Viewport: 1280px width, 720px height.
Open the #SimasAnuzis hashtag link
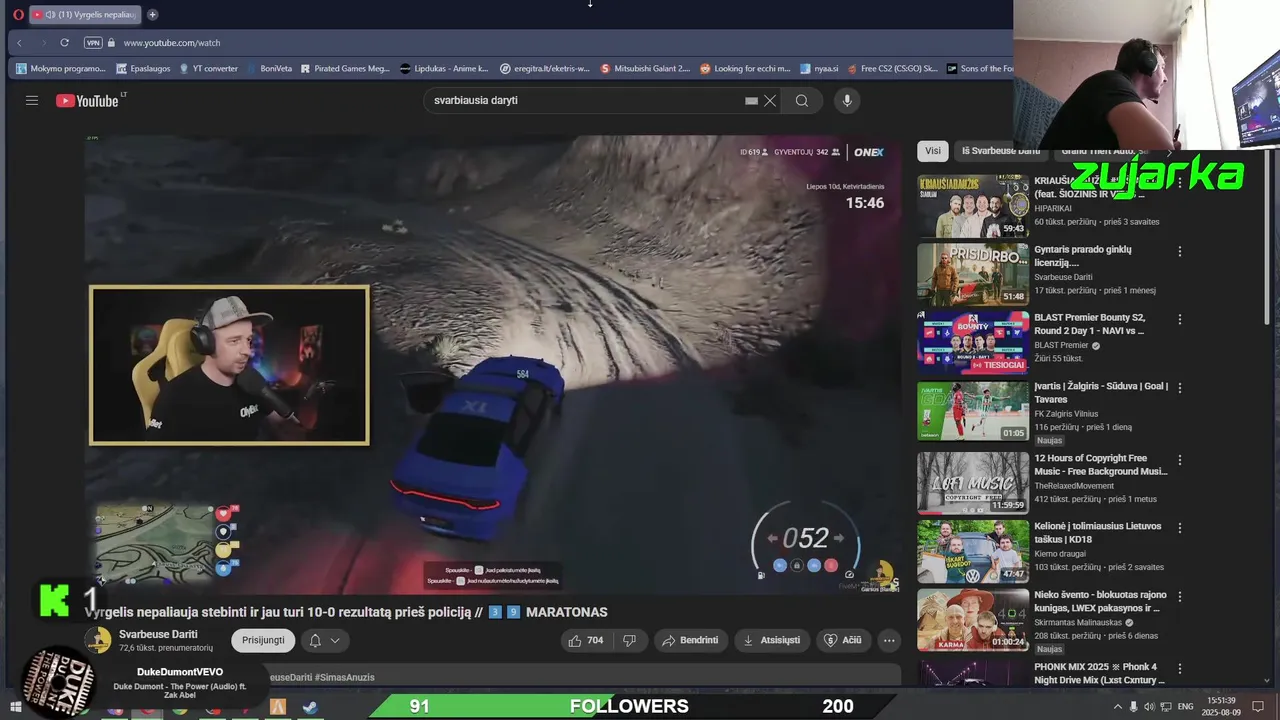[x=344, y=677]
